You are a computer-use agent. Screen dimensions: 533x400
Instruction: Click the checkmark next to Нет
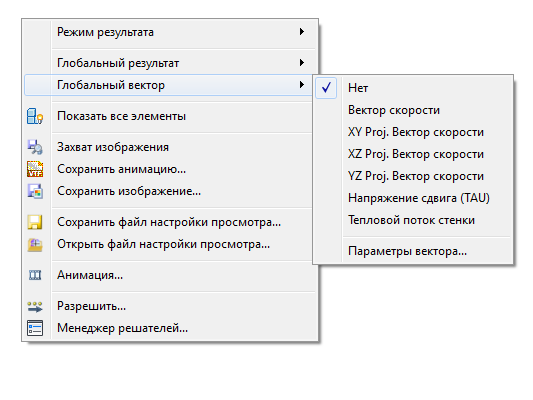tap(326, 88)
